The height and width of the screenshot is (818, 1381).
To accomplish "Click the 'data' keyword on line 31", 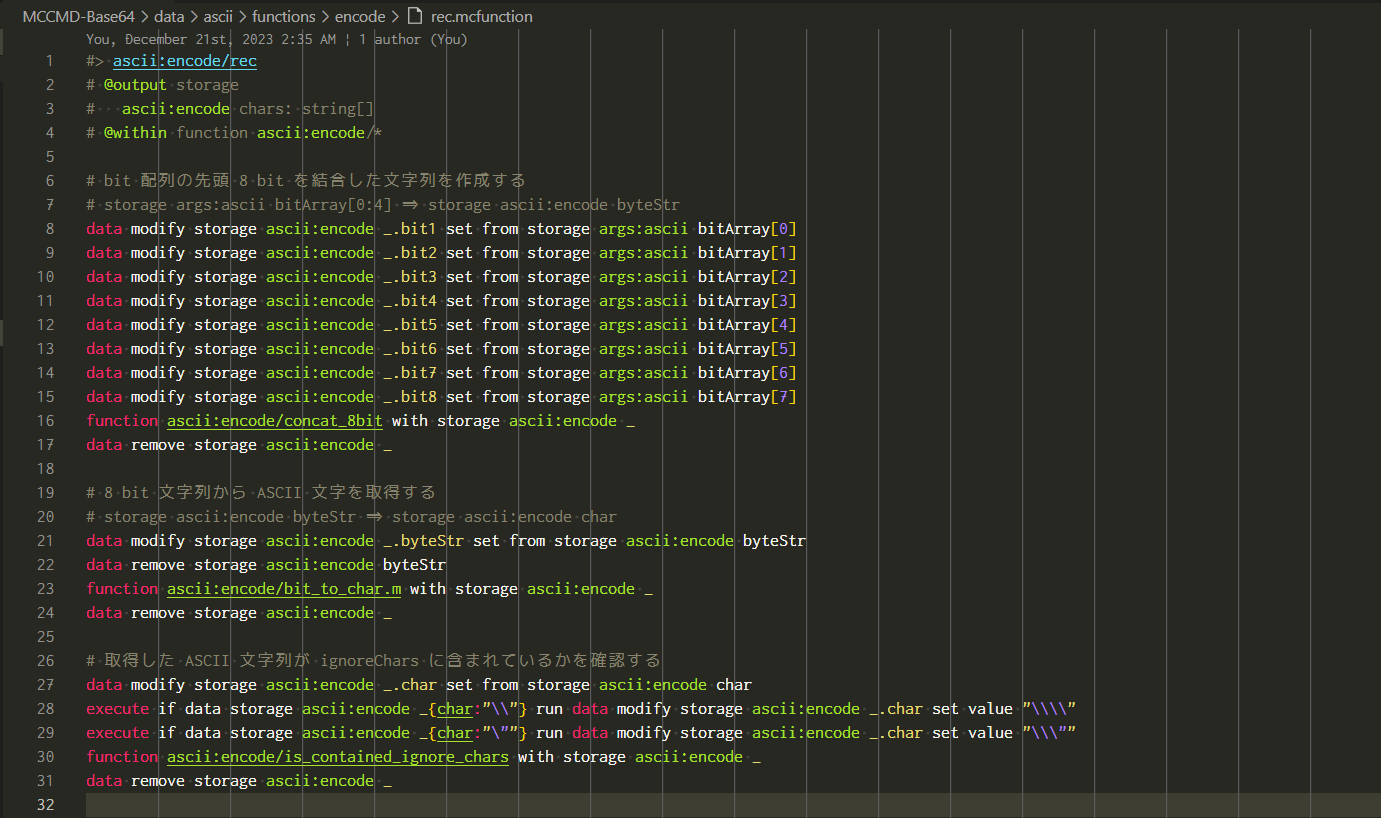I will 104,781.
